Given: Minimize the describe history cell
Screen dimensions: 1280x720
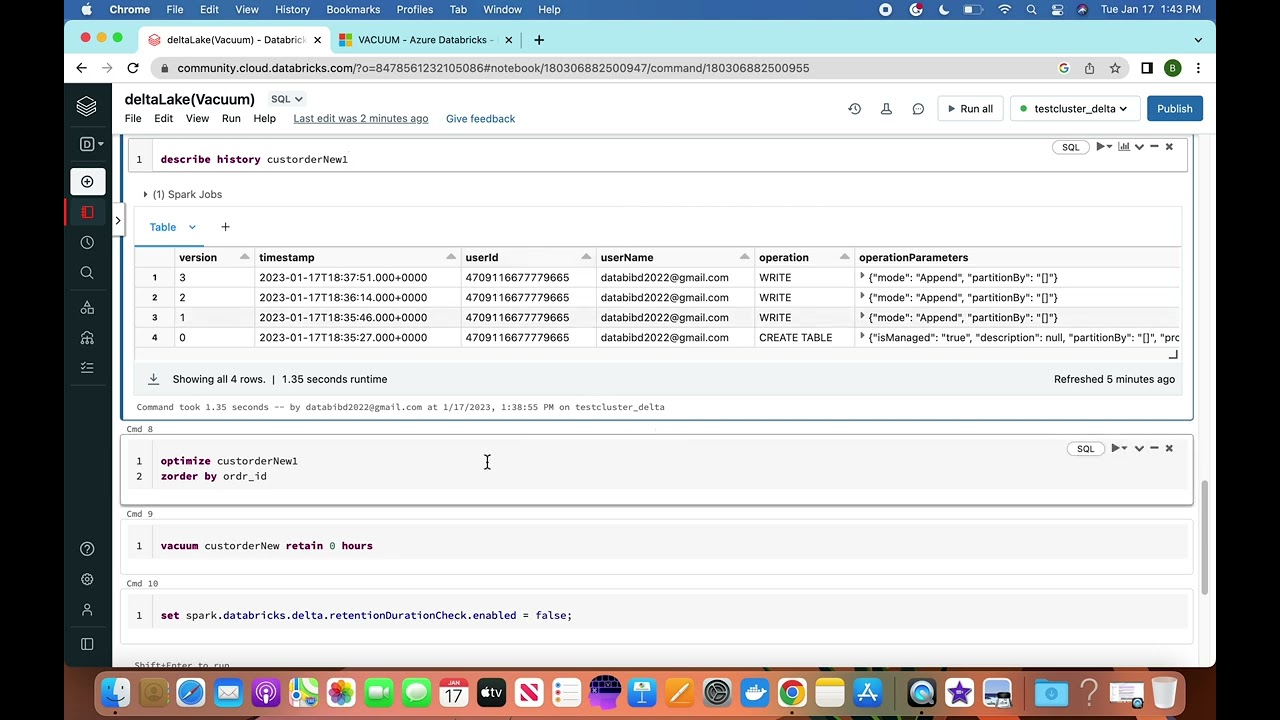Looking at the screenshot, I should (x=1154, y=147).
